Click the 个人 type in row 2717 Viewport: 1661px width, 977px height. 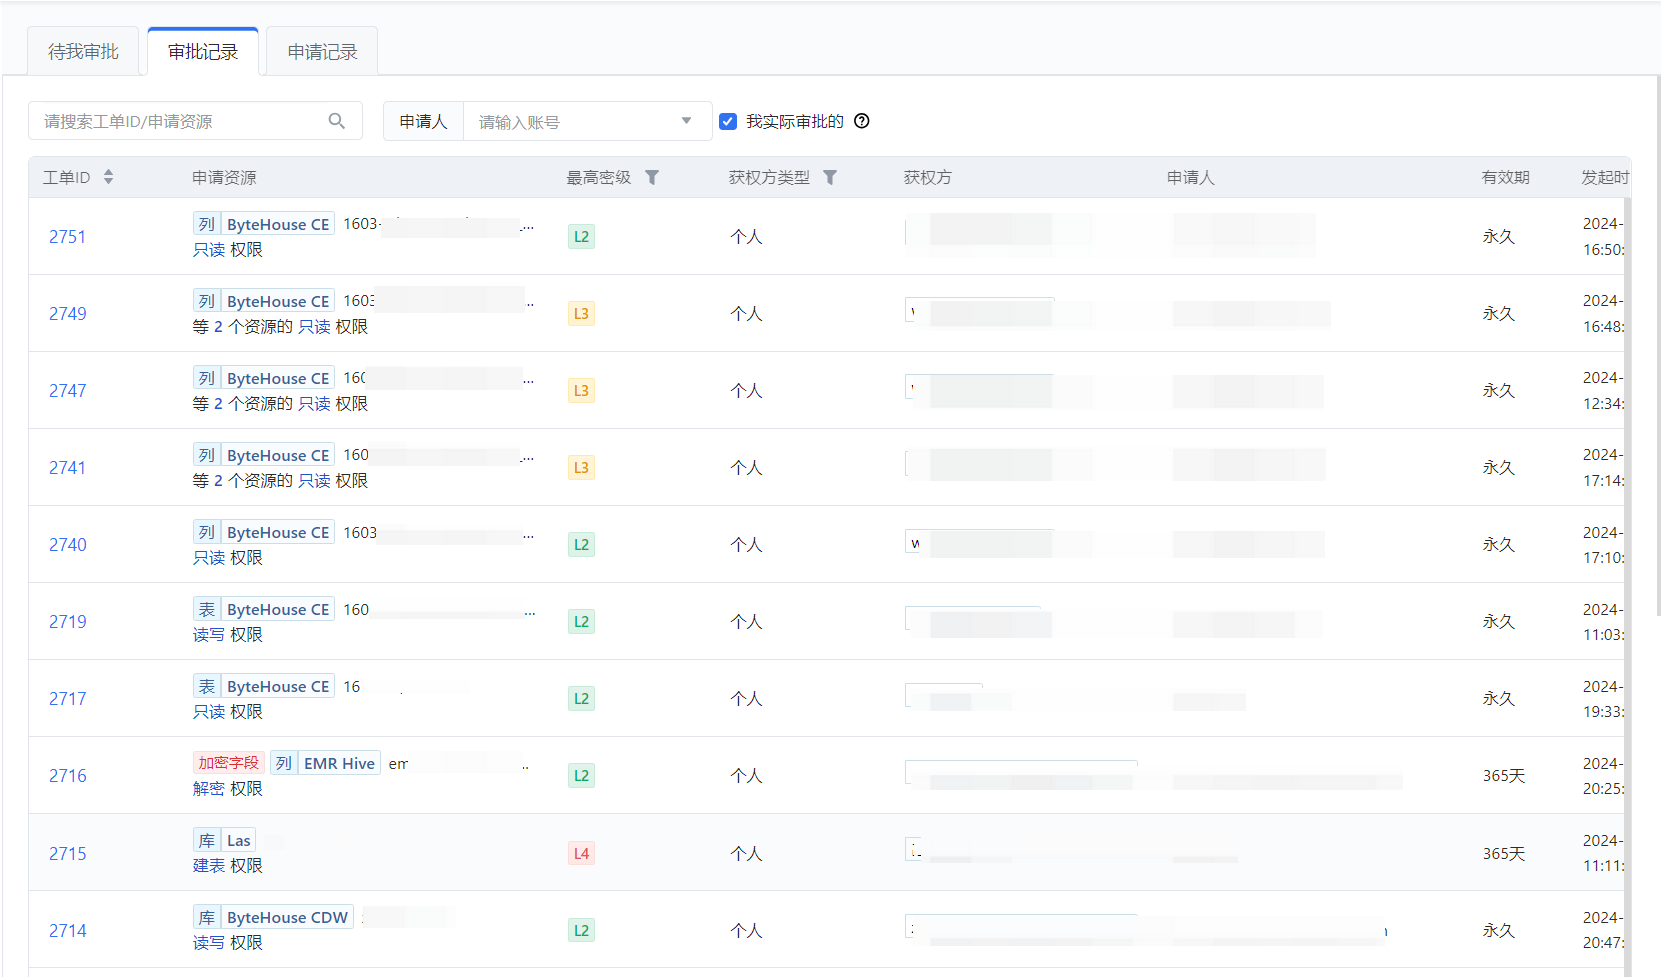(746, 699)
